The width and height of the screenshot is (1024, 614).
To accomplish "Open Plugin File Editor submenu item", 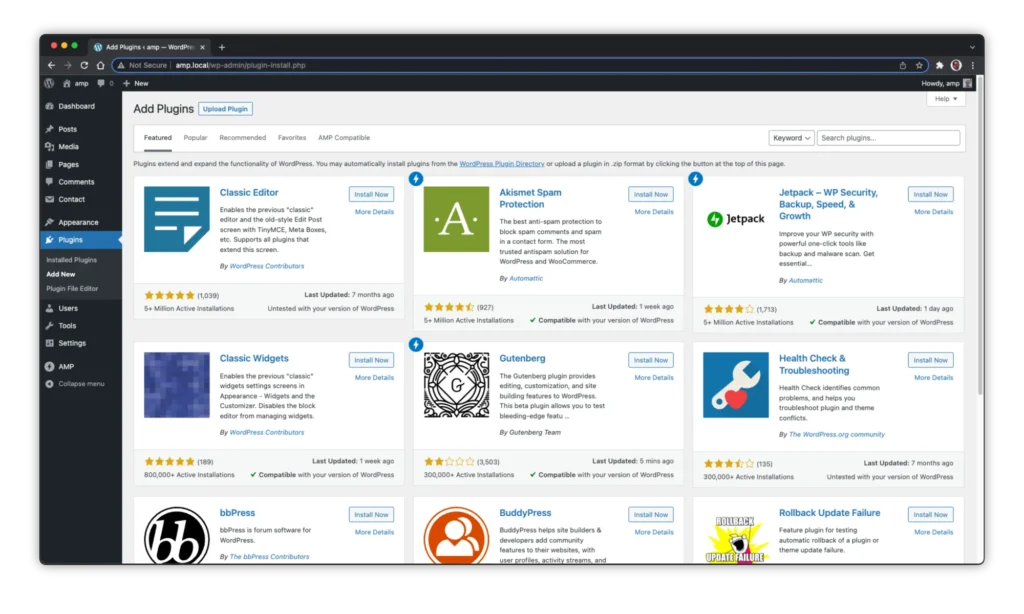I will tap(72, 289).
